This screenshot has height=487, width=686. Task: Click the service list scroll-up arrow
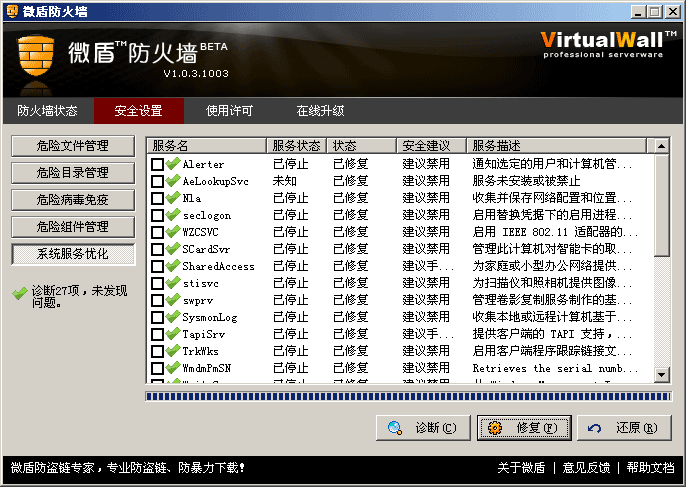(x=662, y=146)
